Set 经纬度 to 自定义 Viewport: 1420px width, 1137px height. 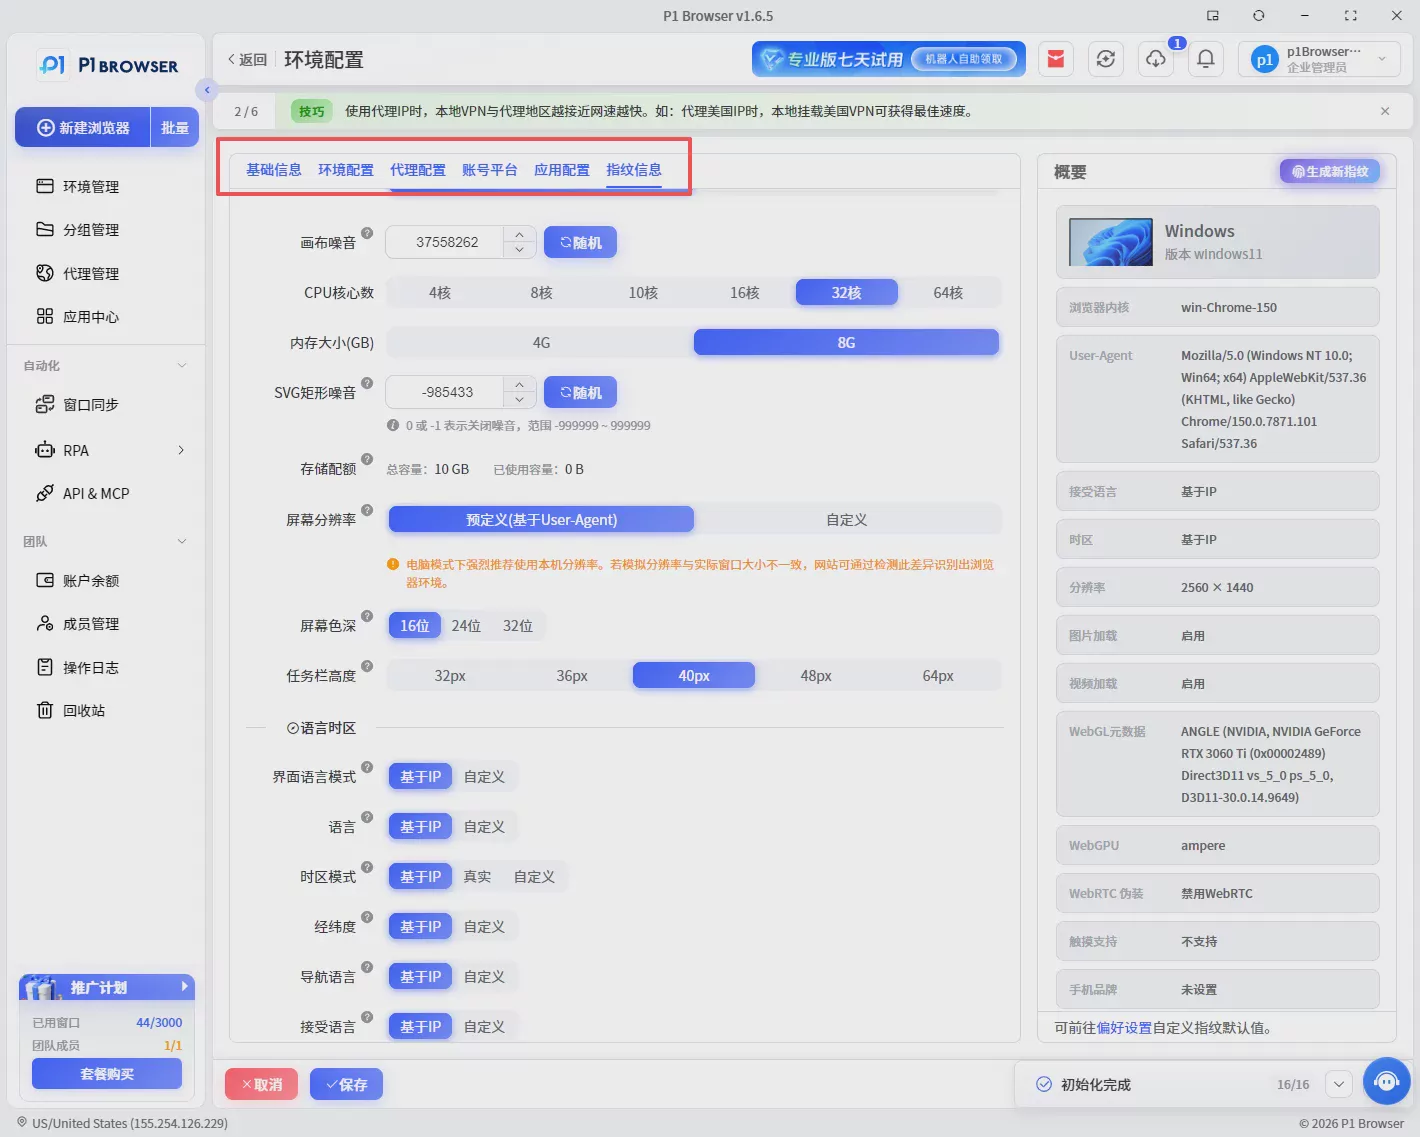pos(484,927)
